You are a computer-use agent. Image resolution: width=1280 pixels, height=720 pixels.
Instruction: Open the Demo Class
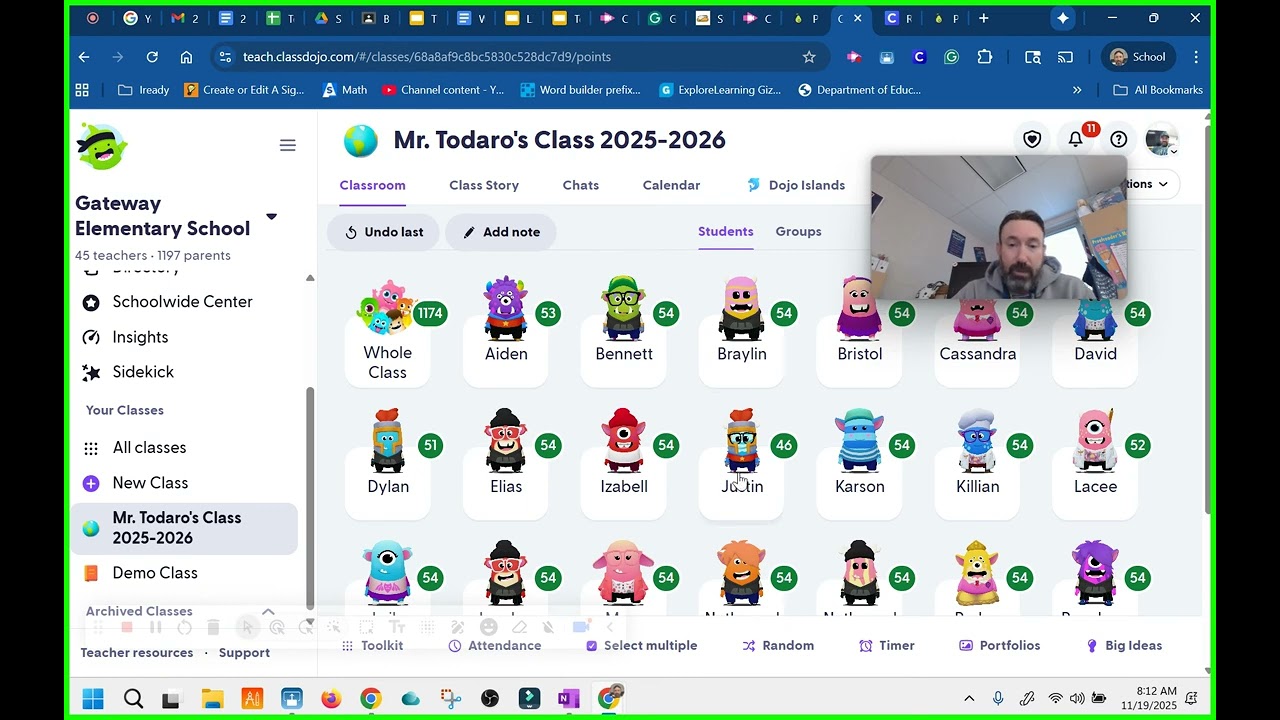click(155, 573)
